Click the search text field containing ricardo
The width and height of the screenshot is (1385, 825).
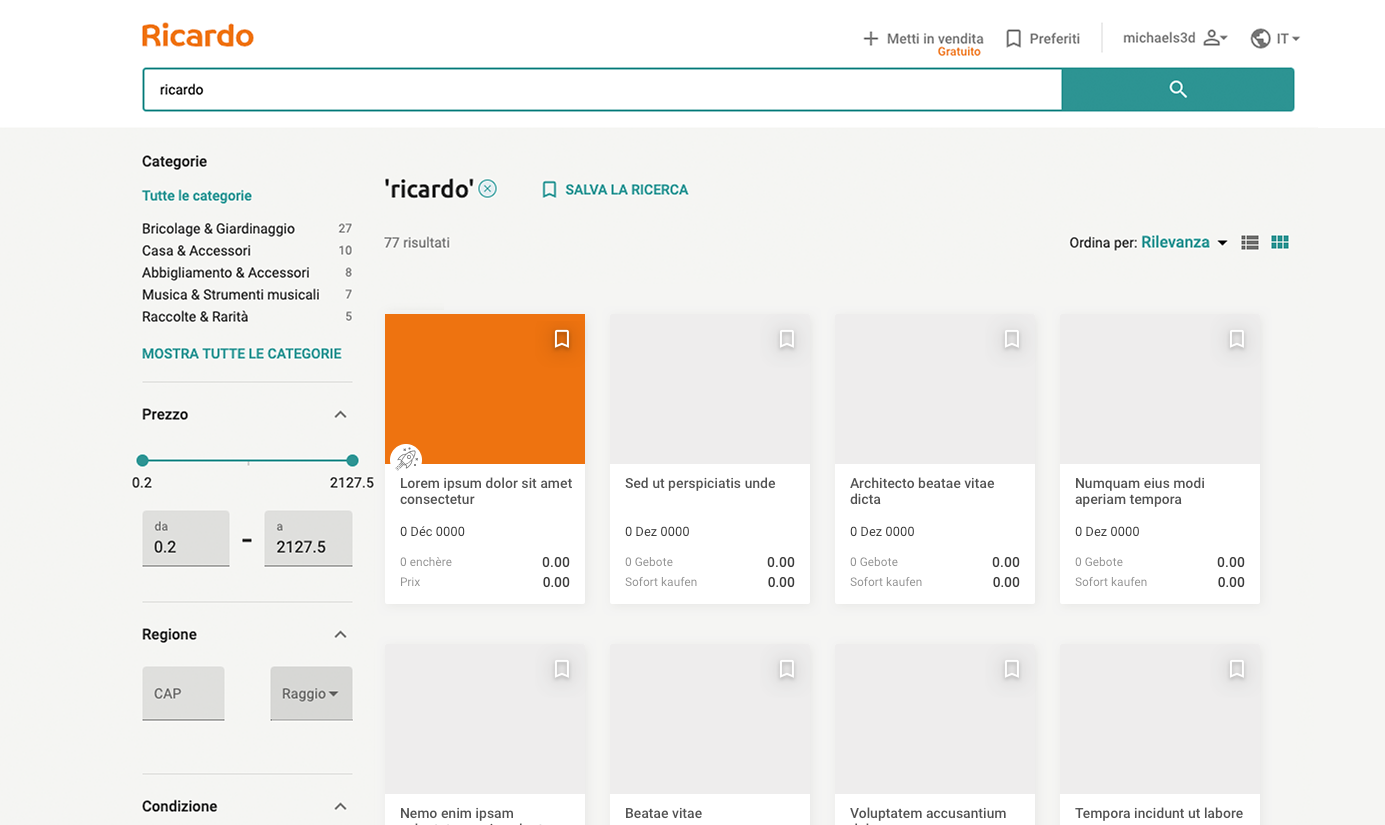tap(602, 89)
